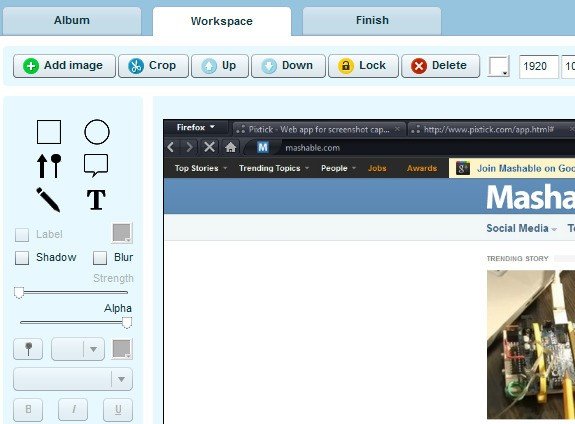Click the Mashable M site icon in address bar
This screenshot has height=424, width=575.
(263, 147)
